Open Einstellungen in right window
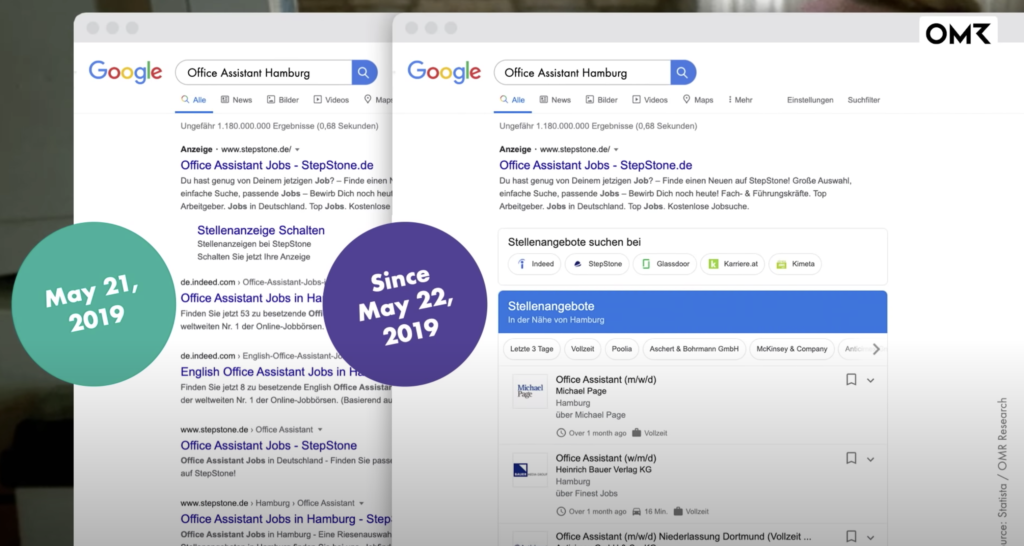Viewport: 1024px width, 546px height. (810, 100)
